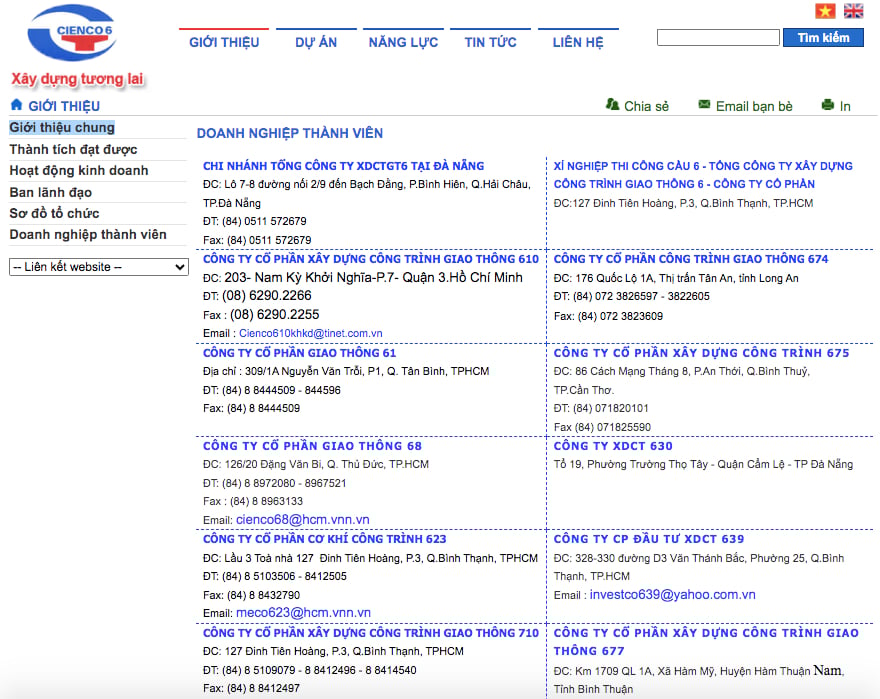Switch language with the Vietnamese flag icon

coord(825,11)
